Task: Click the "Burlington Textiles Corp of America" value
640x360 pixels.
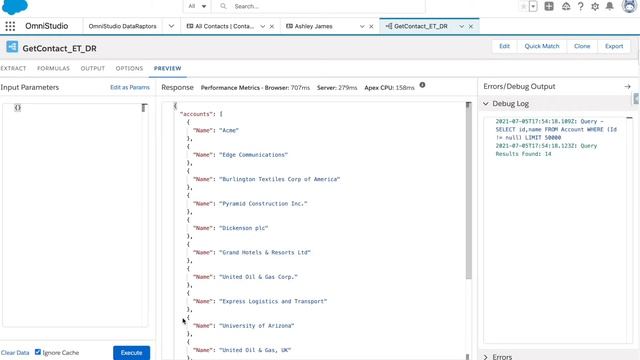Action: 280,179
